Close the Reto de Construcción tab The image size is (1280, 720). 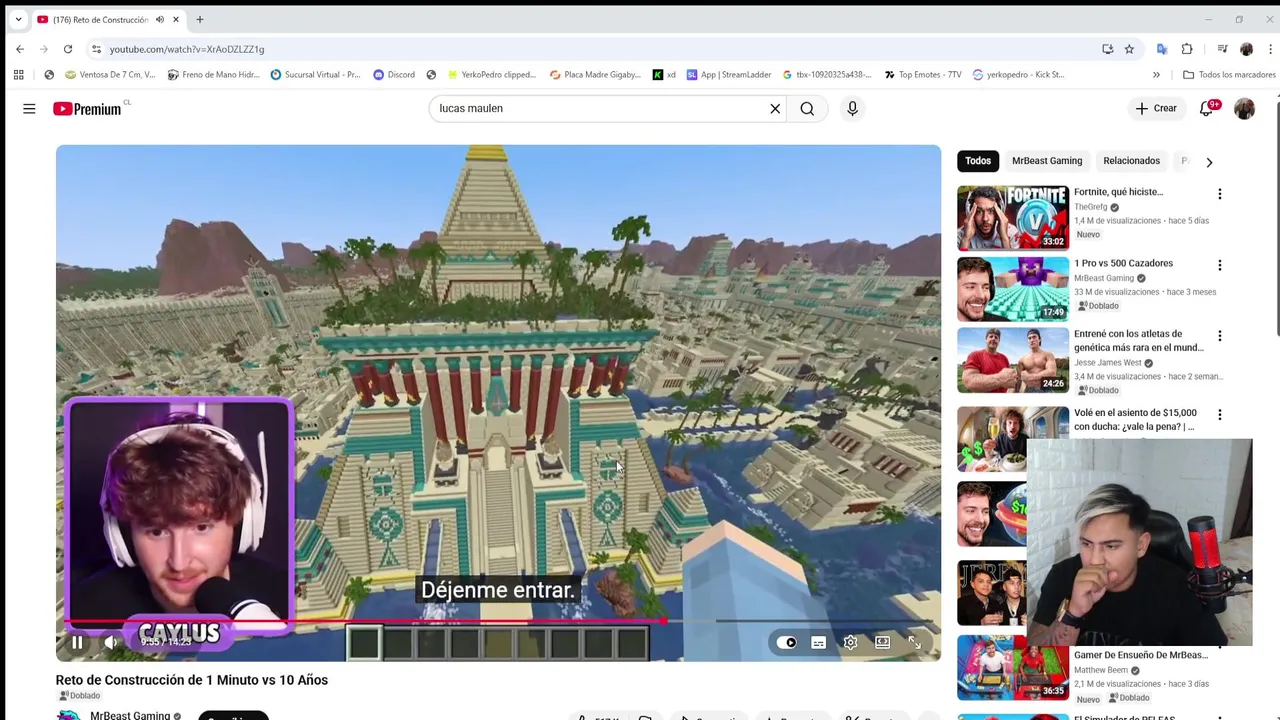(176, 19)
